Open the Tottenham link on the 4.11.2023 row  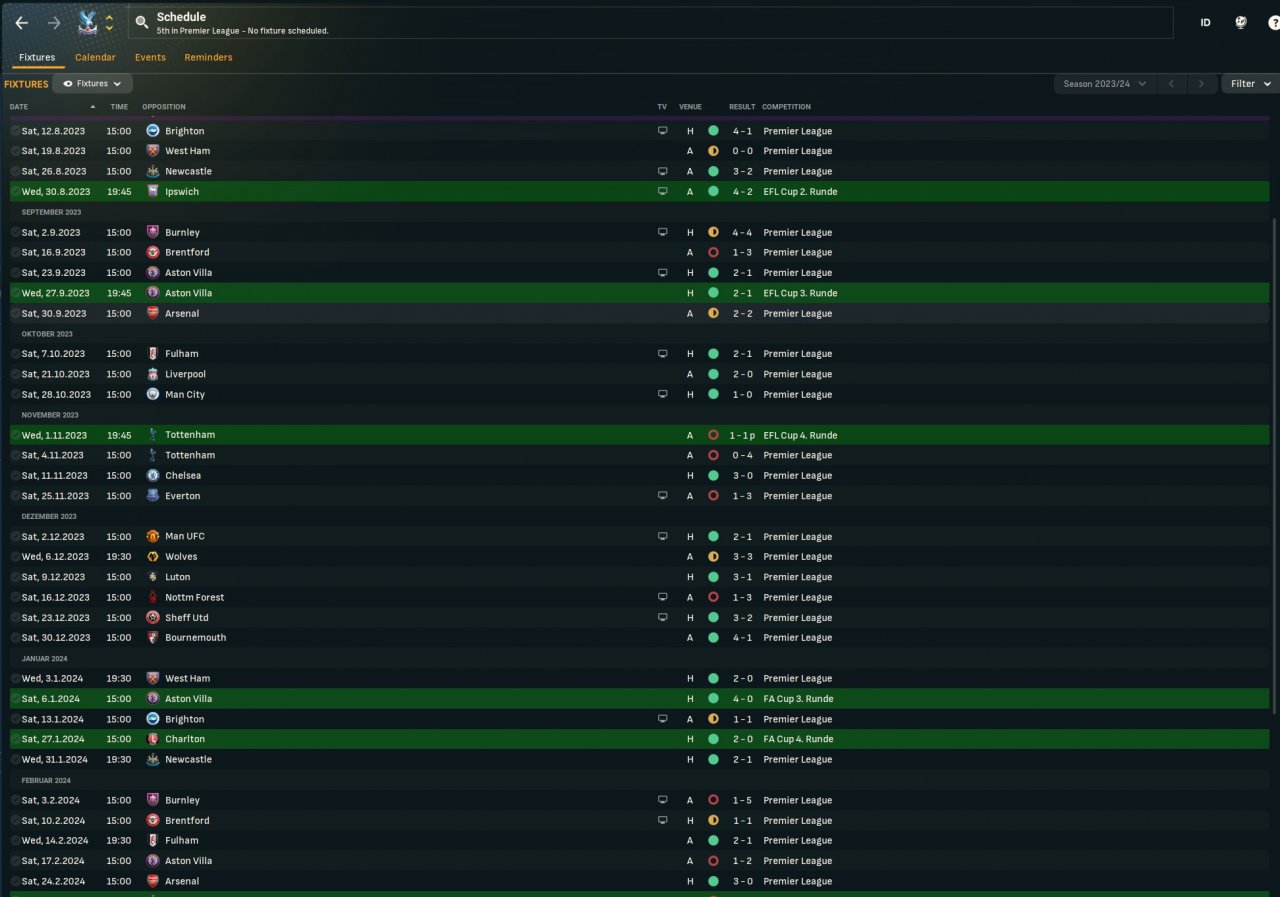190,456
